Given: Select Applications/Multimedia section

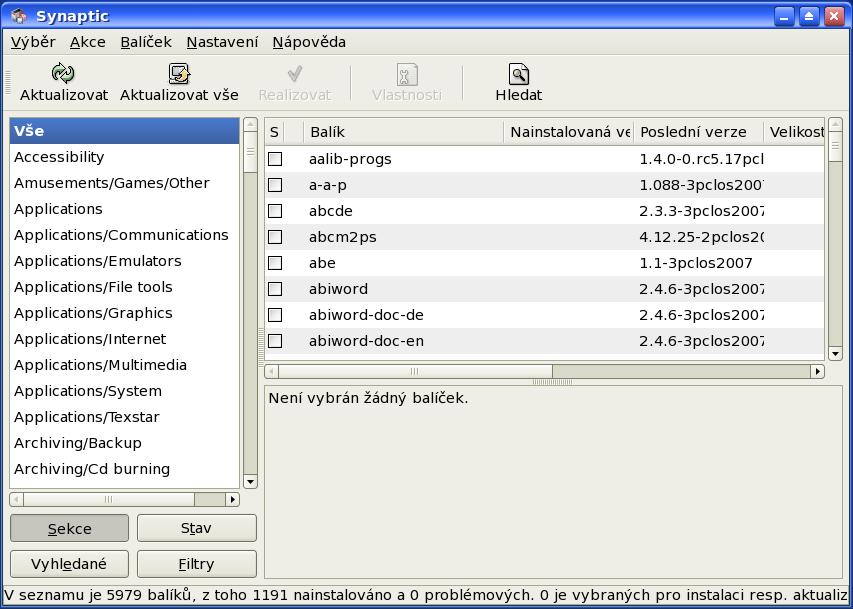Looking at the screenshot, I should coord(125,365).
